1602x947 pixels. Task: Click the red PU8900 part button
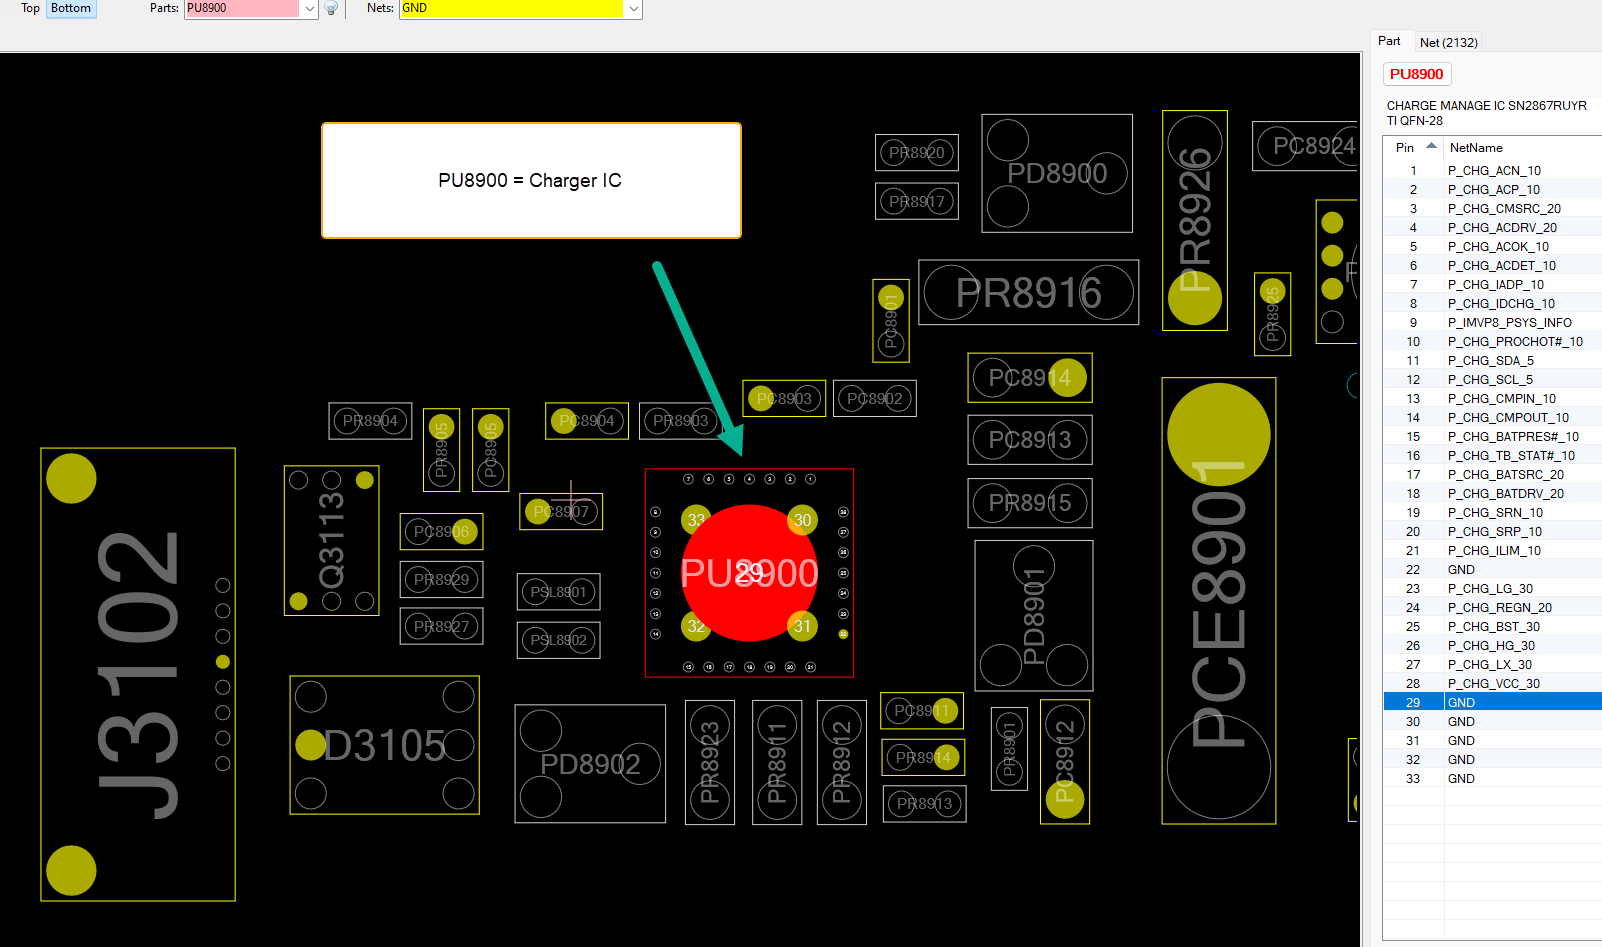(1416, 74)
